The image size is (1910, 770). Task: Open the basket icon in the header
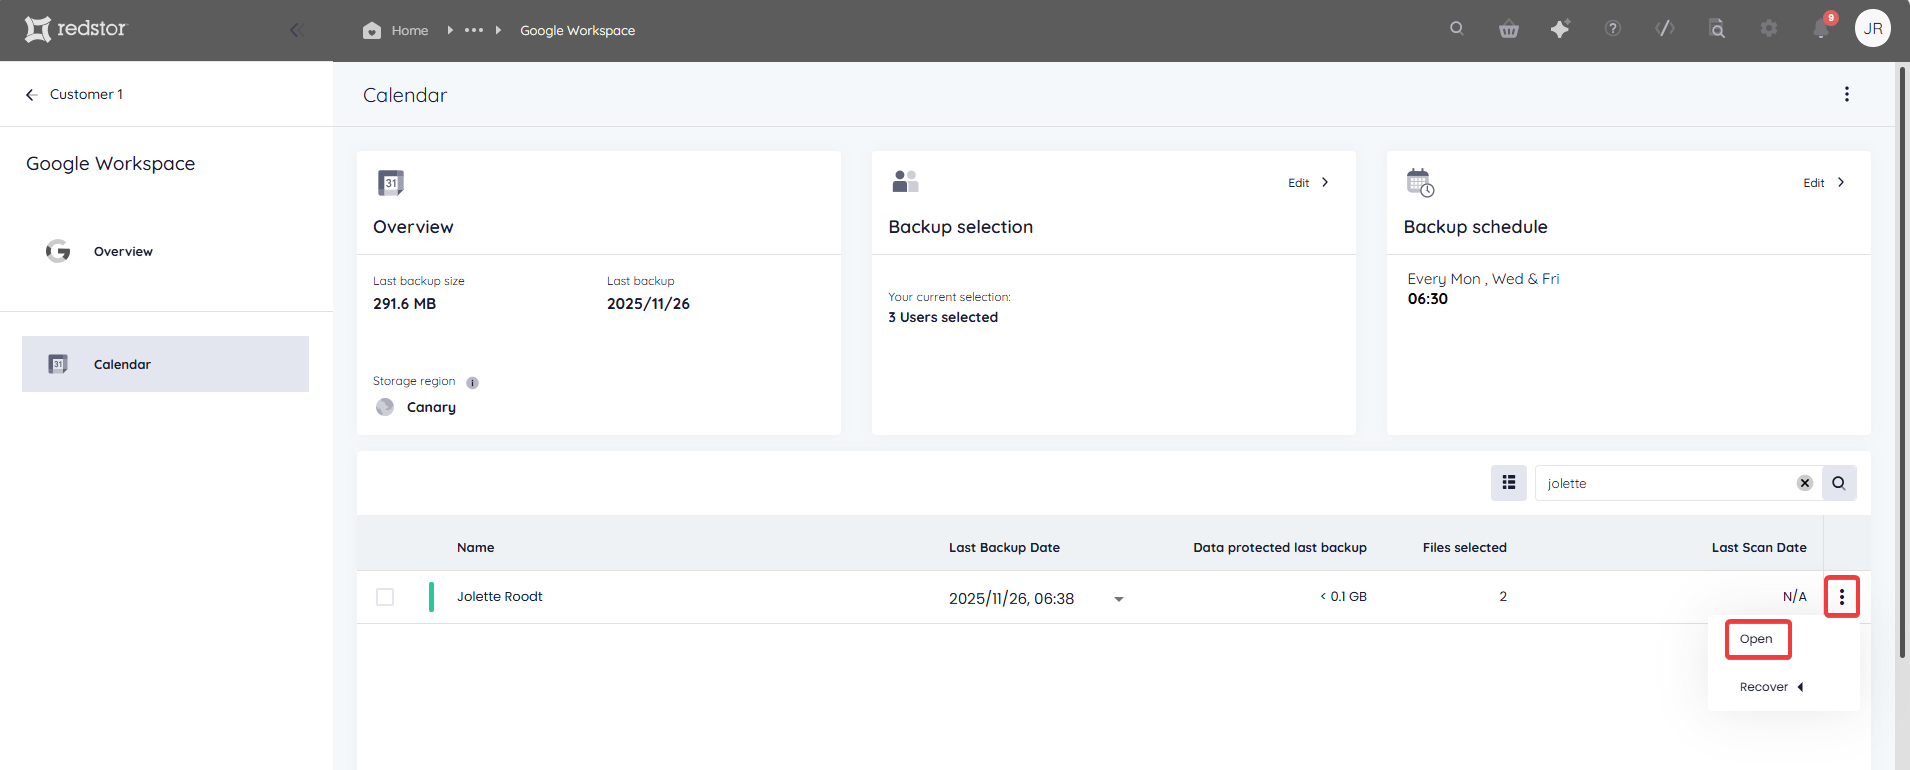1509,29
